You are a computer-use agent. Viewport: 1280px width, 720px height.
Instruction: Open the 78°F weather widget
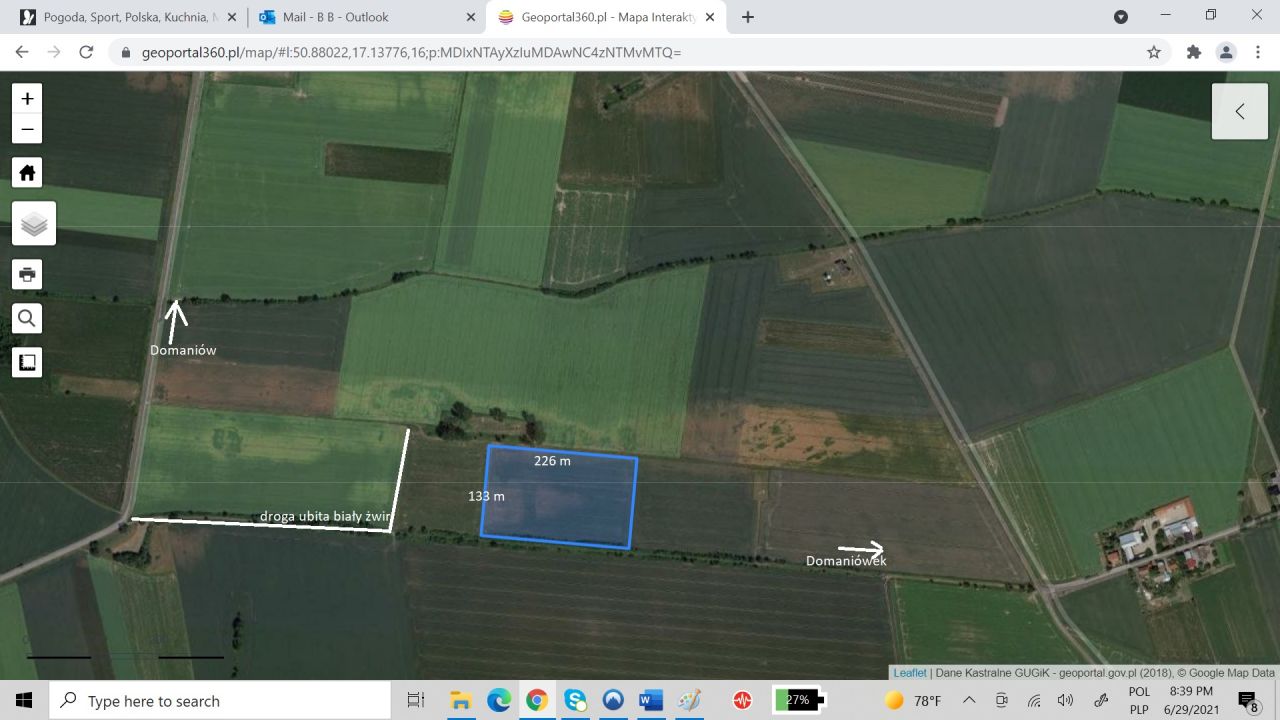click(913, 700)
